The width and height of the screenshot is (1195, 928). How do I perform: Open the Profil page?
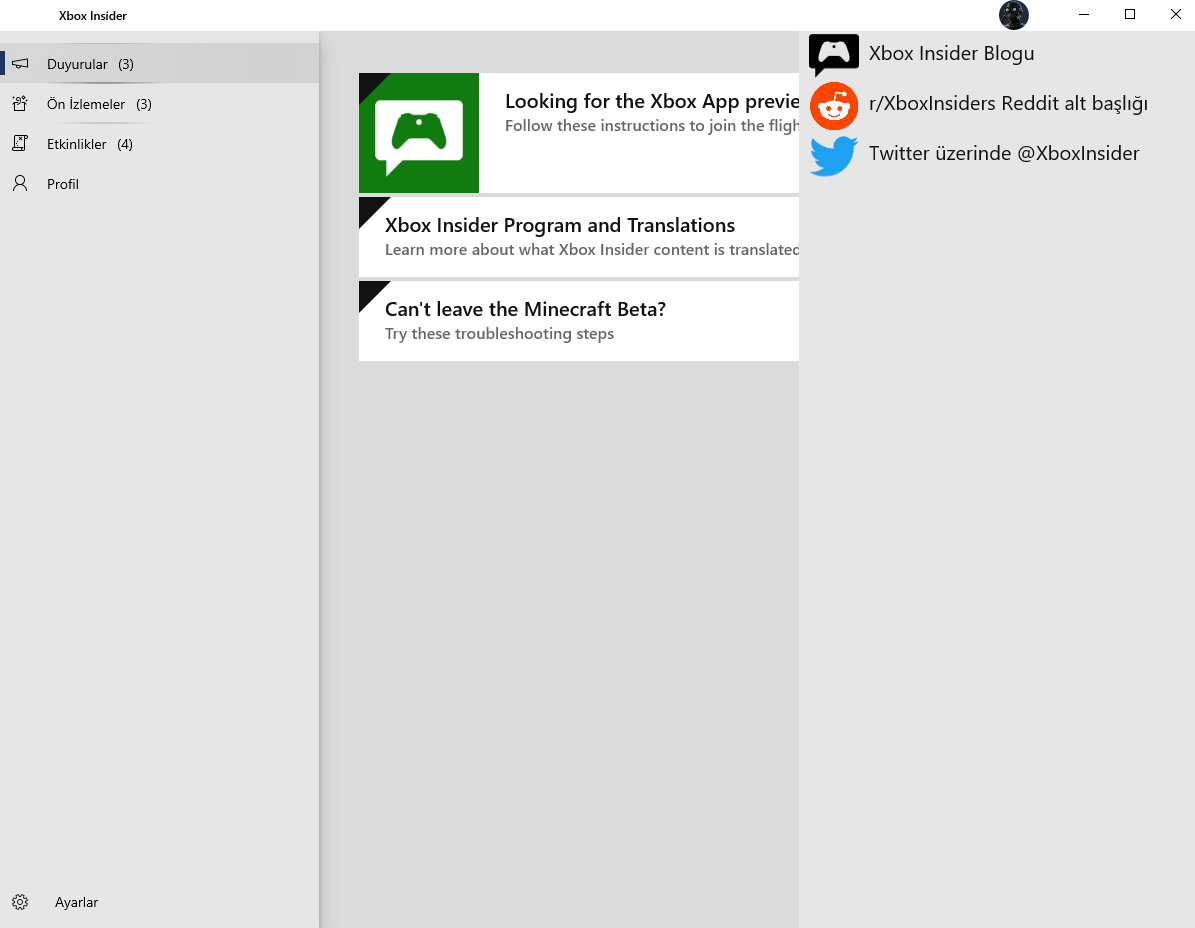159,183
